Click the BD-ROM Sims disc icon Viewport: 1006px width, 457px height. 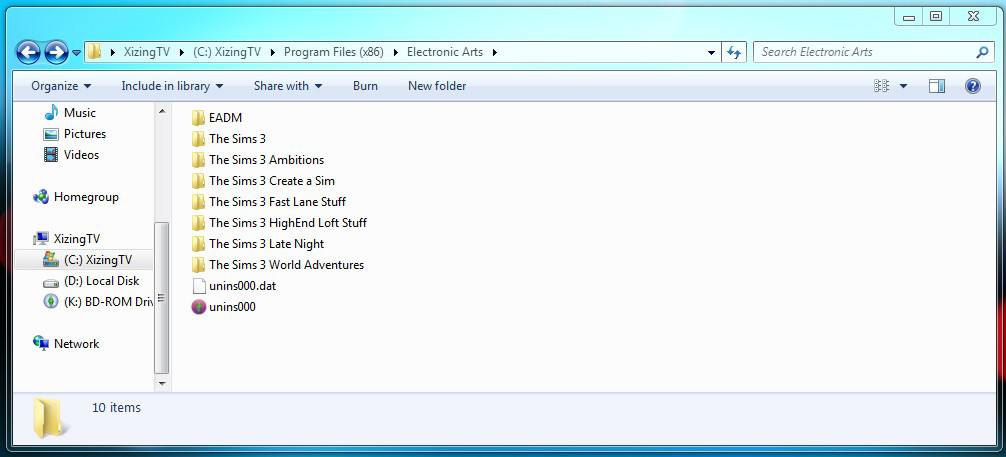coord(51,302)
